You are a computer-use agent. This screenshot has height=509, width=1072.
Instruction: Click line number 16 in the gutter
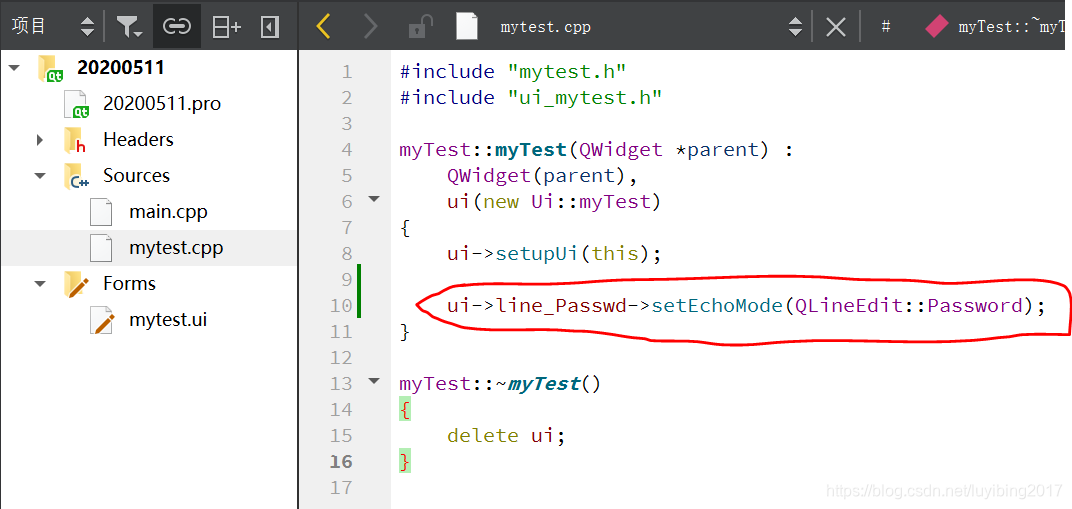click(341, 462)
